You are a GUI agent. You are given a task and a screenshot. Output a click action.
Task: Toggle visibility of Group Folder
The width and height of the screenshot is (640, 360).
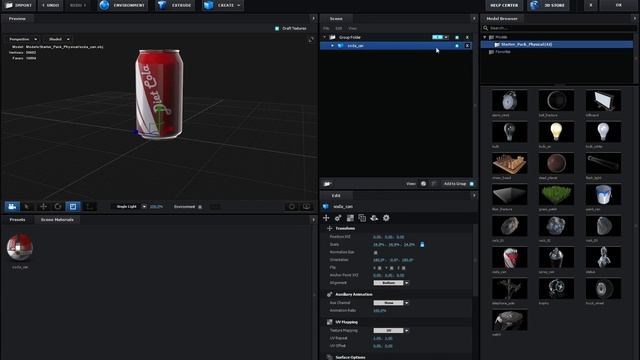pos(457,37)
